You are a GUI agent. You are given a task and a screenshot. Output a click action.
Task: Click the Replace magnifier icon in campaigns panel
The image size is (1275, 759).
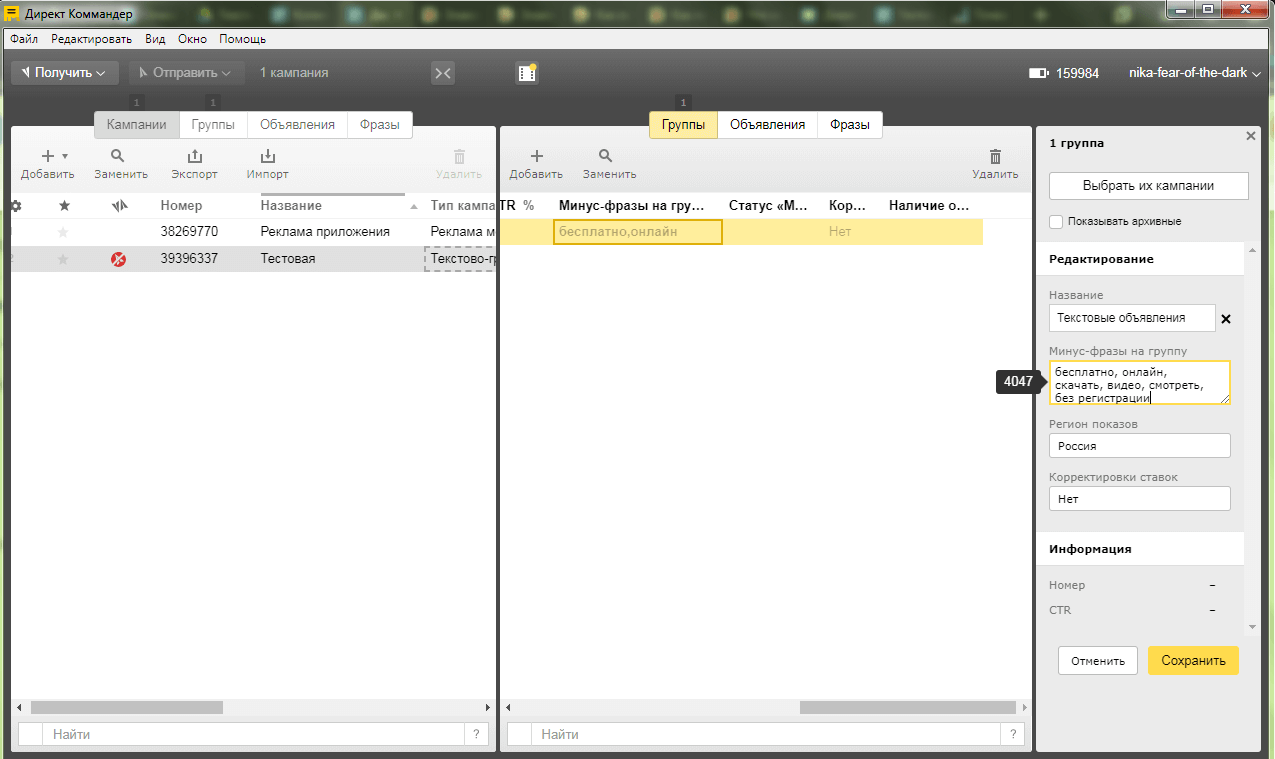[x=118, y=157]
